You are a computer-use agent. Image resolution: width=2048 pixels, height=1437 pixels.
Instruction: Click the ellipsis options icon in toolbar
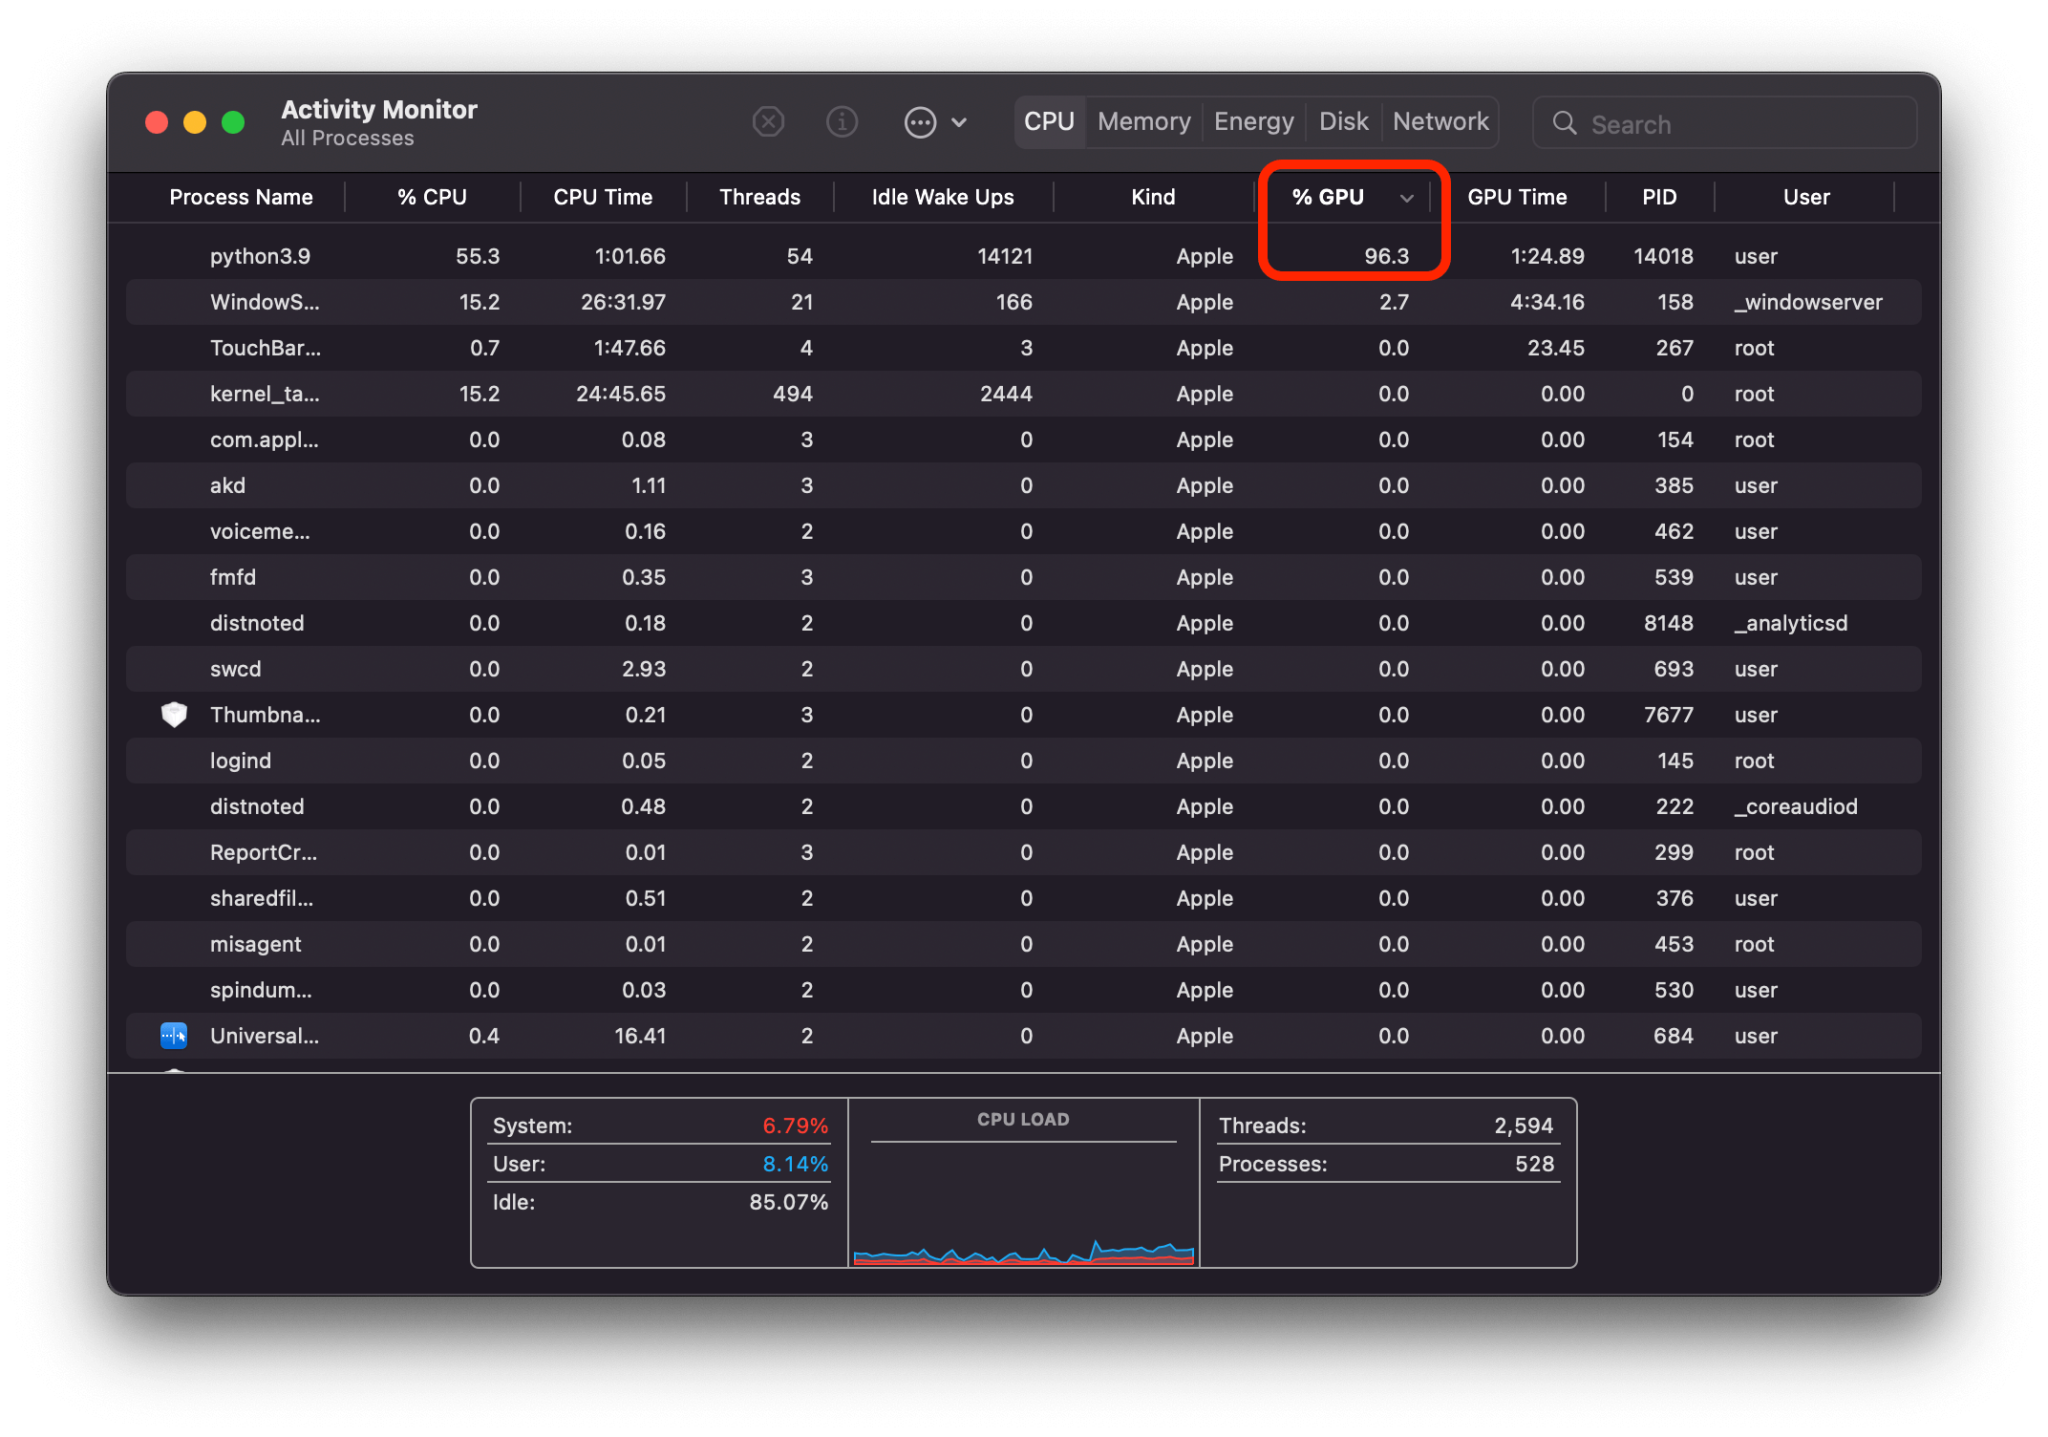coord(919,121)
